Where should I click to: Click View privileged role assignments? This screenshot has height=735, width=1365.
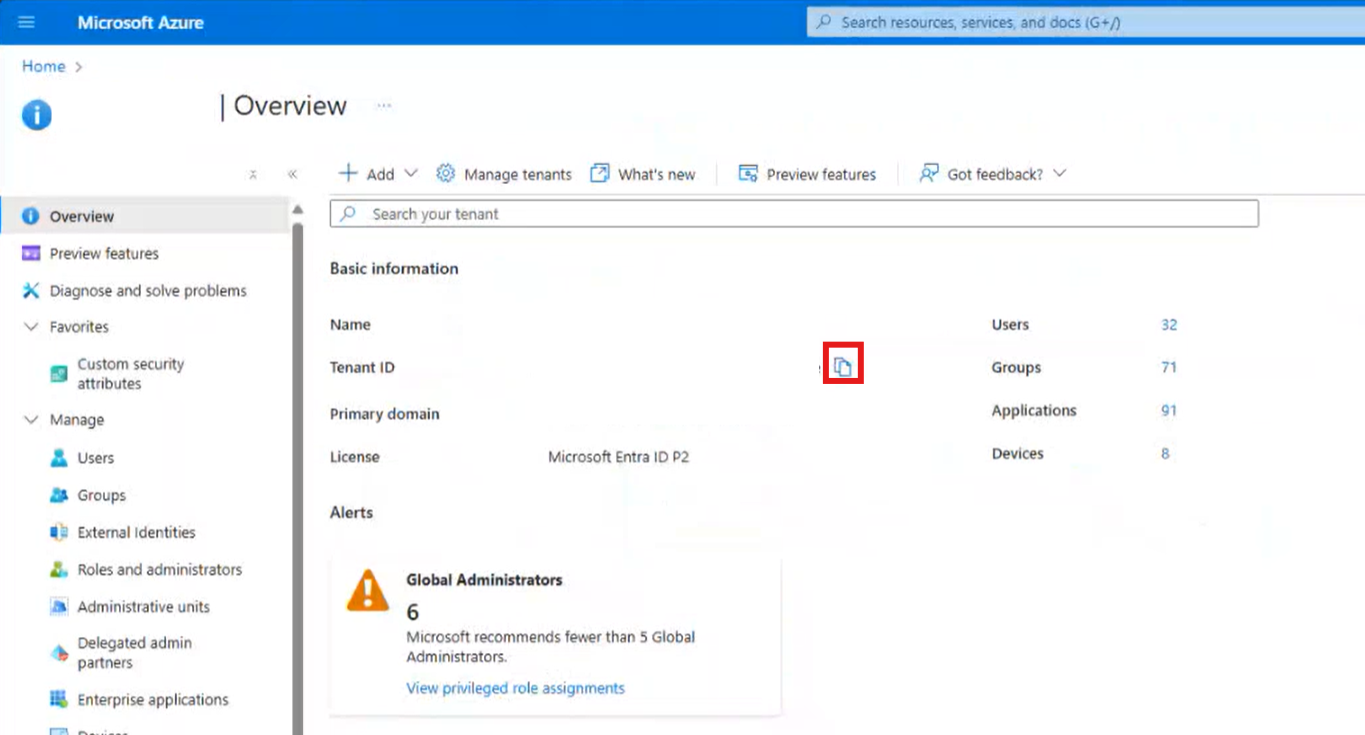tap(516, 688)
